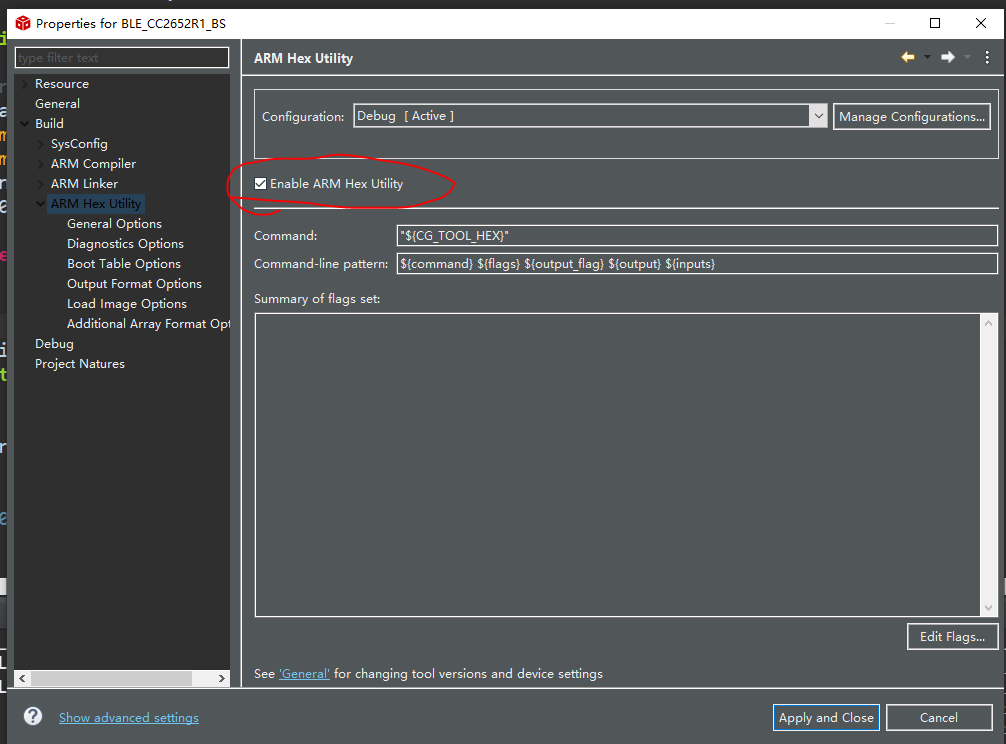
Task: Open Show advanced settings link
Action: coord(129,718)
